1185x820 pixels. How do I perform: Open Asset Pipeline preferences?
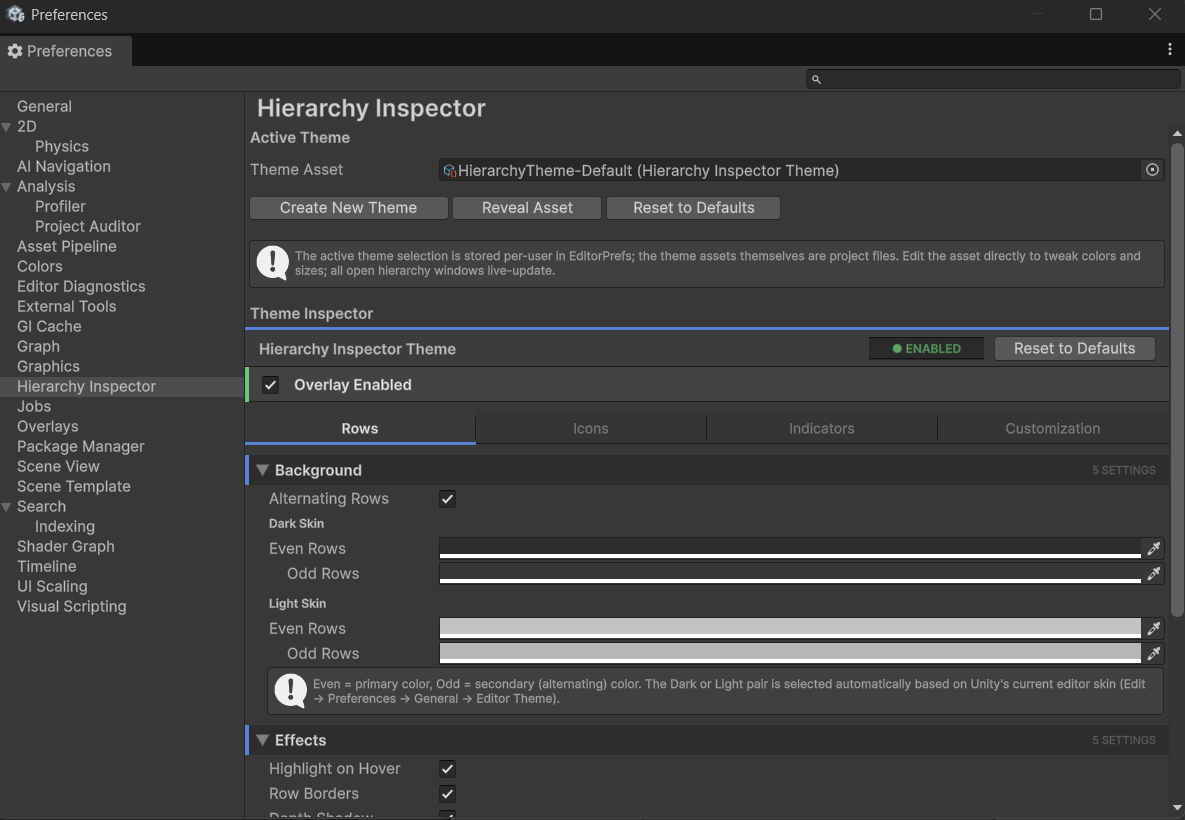point(67,246)
